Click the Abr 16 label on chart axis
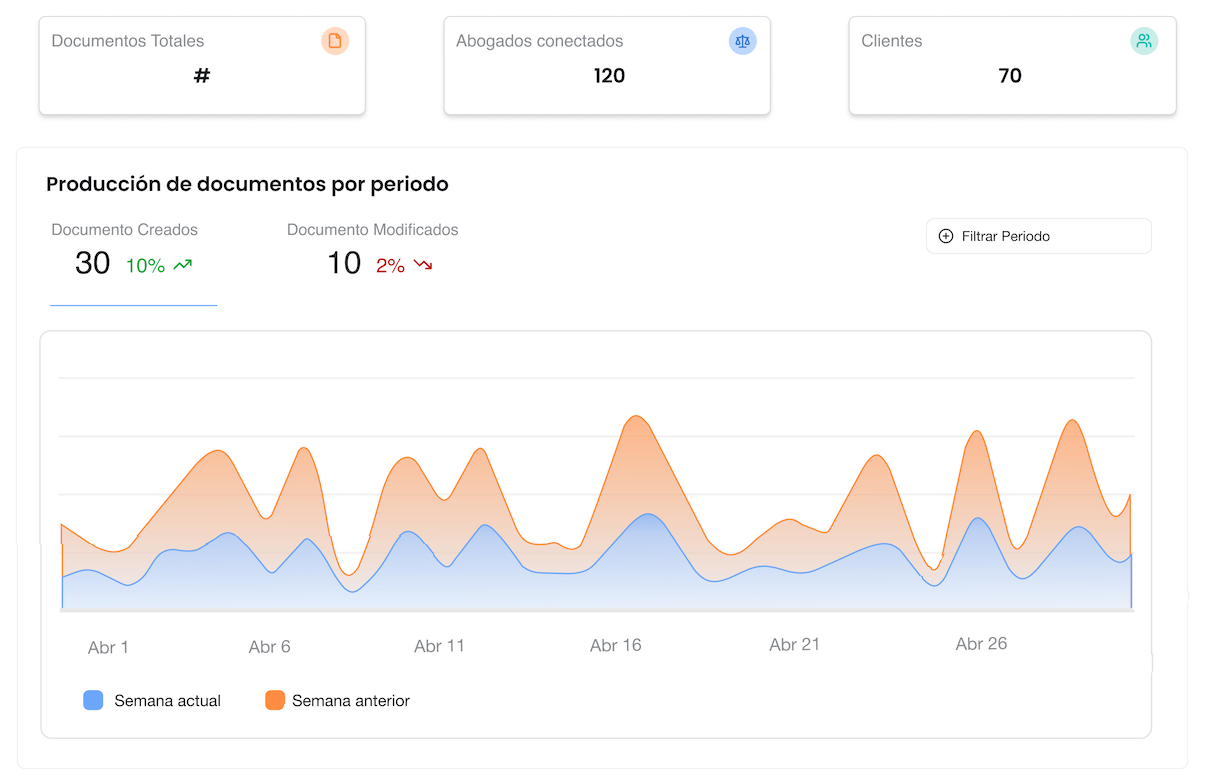This screenshot has height=783, width=1208. point(615,645)
